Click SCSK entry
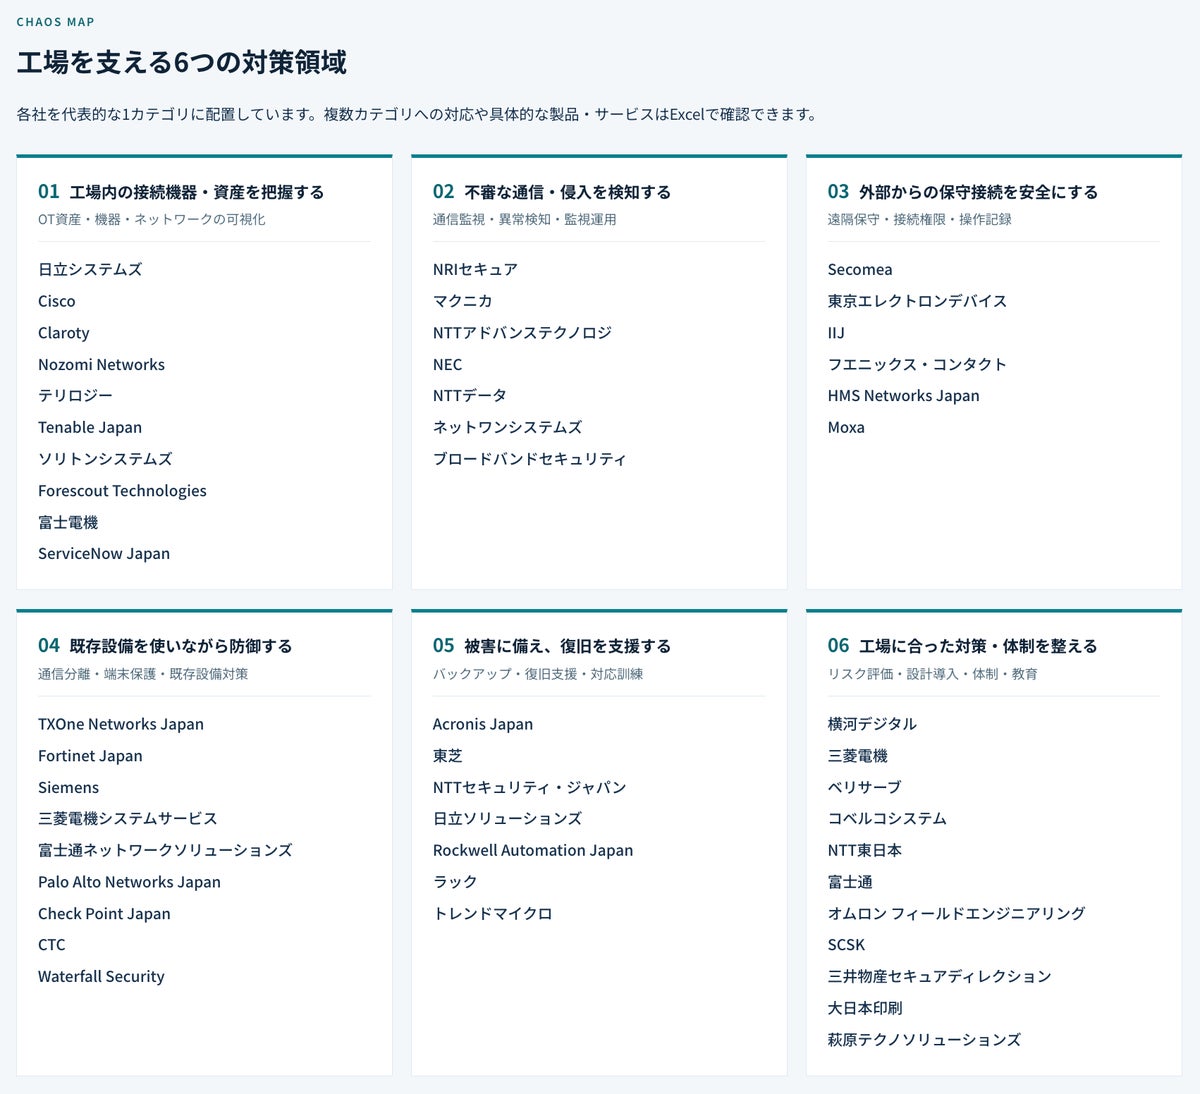The image size is (1200, 1094). [x=846, y=944]
